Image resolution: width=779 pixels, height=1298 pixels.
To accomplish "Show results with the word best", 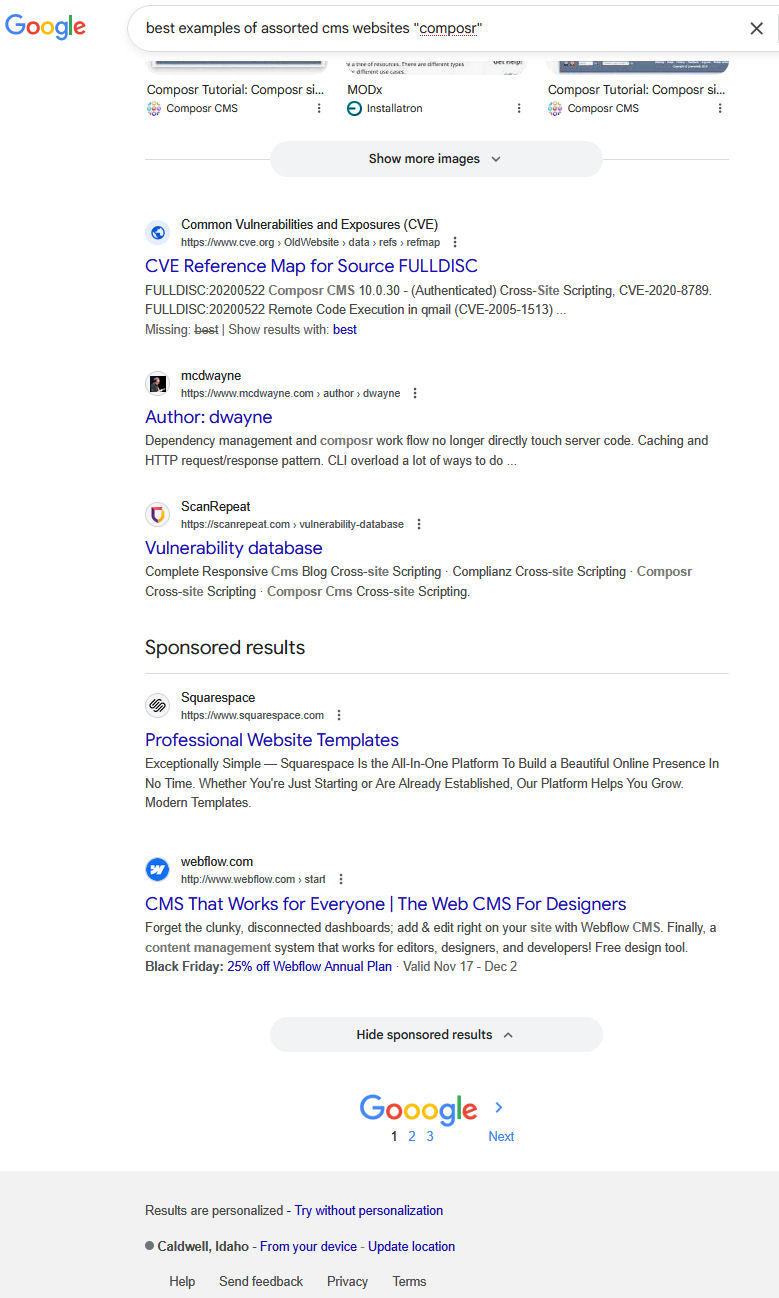I will tap(344, 329).
